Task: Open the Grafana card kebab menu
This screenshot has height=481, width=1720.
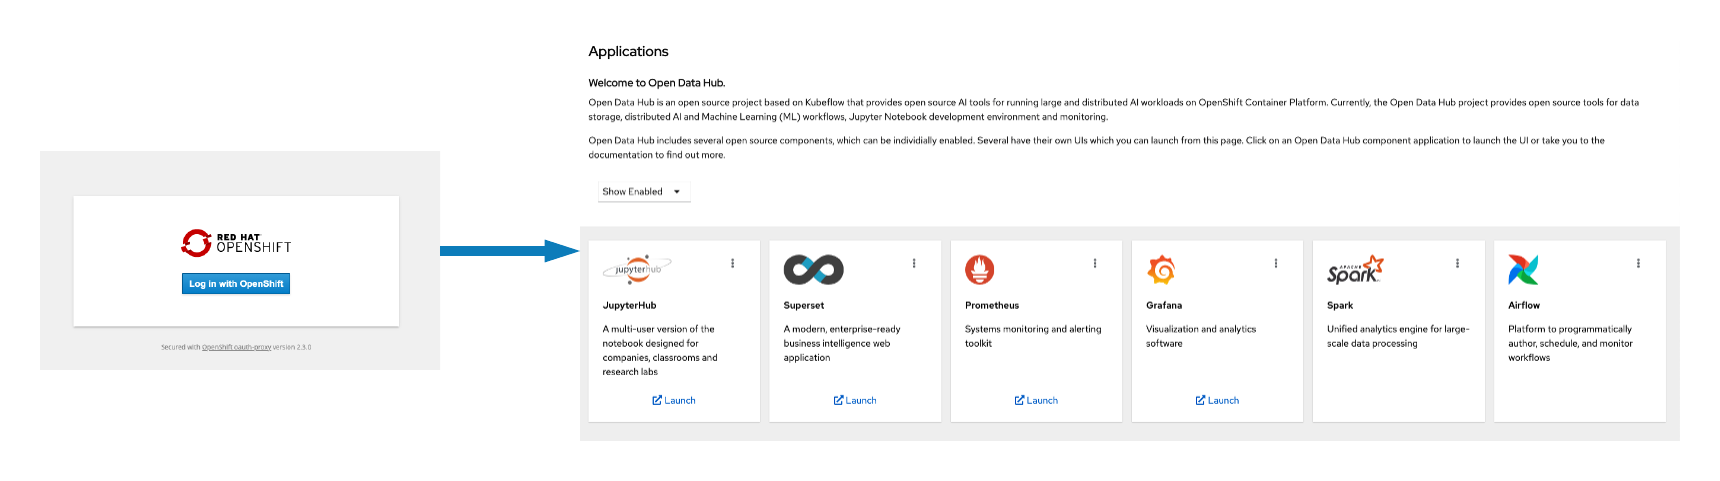Action: [1276, 264]
